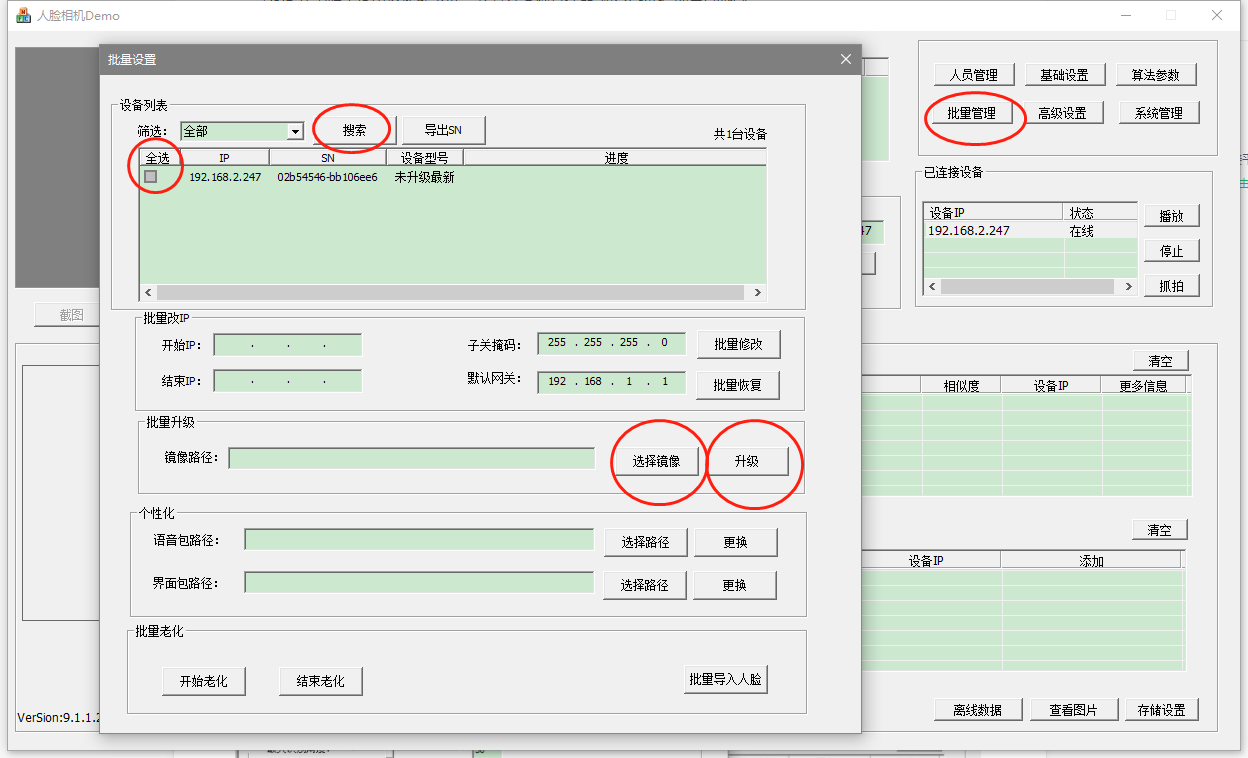Image resolution: width=1248 pixels, height=758 pixels.
Task: Click the 全选 column header
Action: [158, 158]
